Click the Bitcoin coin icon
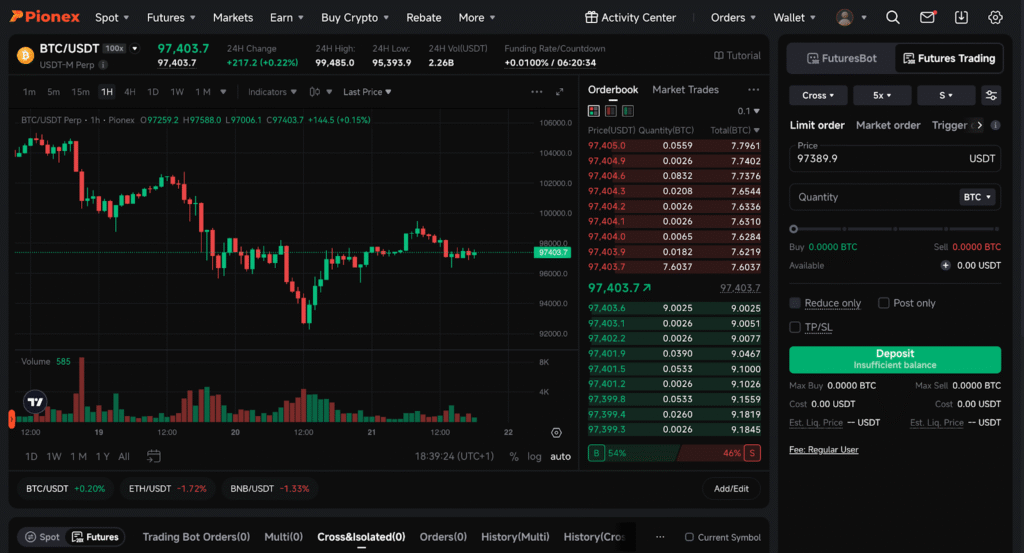Screen dimensions: 1024x553 [x=25, y=55]
